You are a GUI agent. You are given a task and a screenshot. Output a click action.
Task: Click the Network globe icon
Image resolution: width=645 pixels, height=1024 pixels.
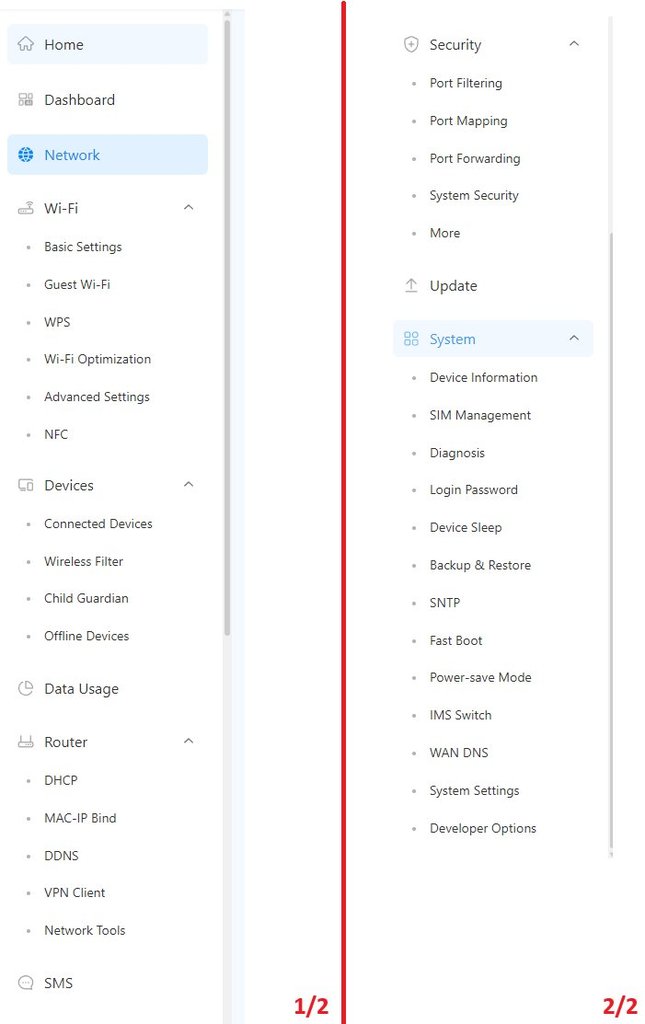(x=26, y=155)
